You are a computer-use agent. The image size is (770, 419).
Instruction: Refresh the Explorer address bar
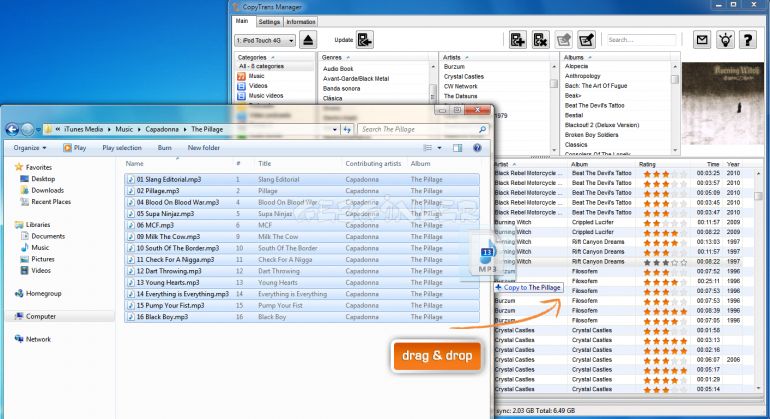click(x=348, y=129)
